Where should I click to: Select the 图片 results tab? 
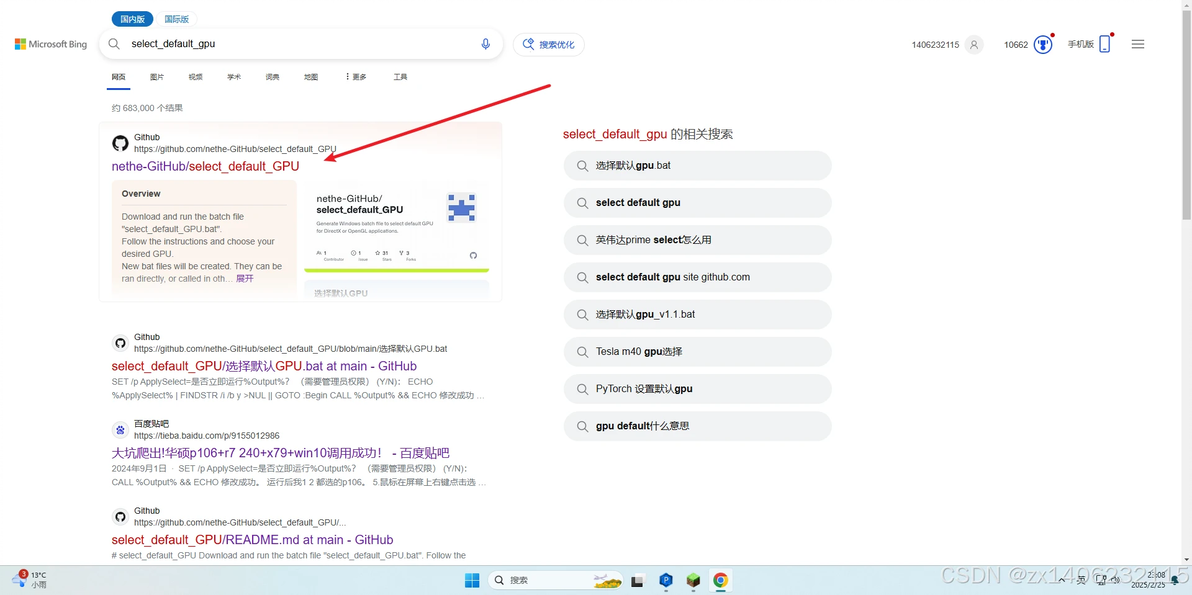[157, 78]
